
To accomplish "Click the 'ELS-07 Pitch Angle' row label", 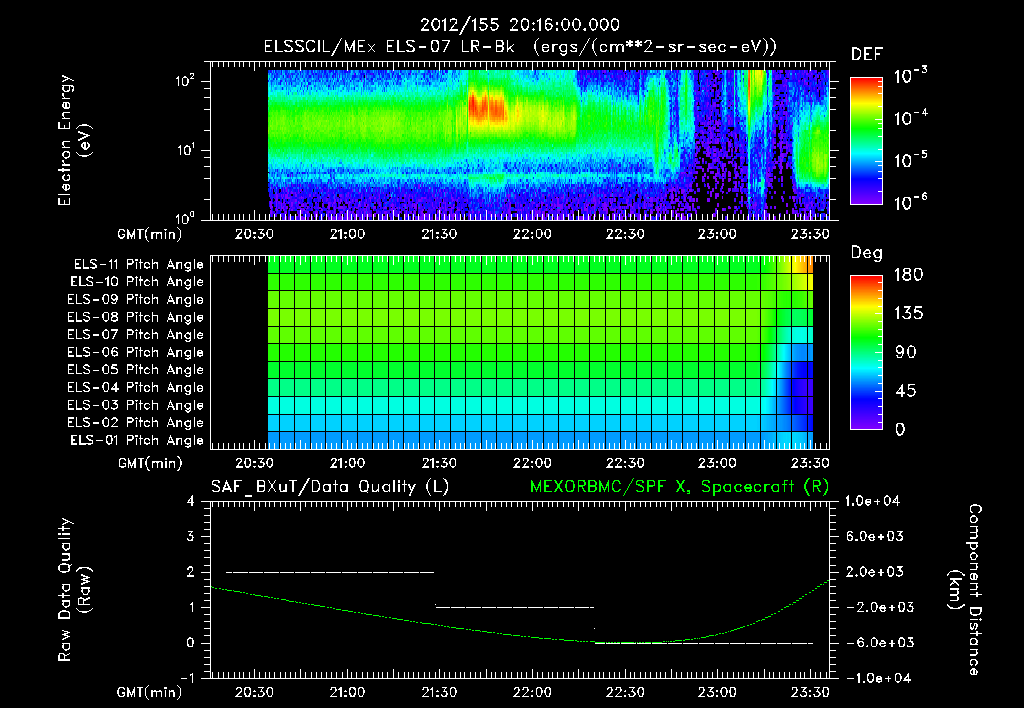I will pyautogui.click(x=136, y=334).
